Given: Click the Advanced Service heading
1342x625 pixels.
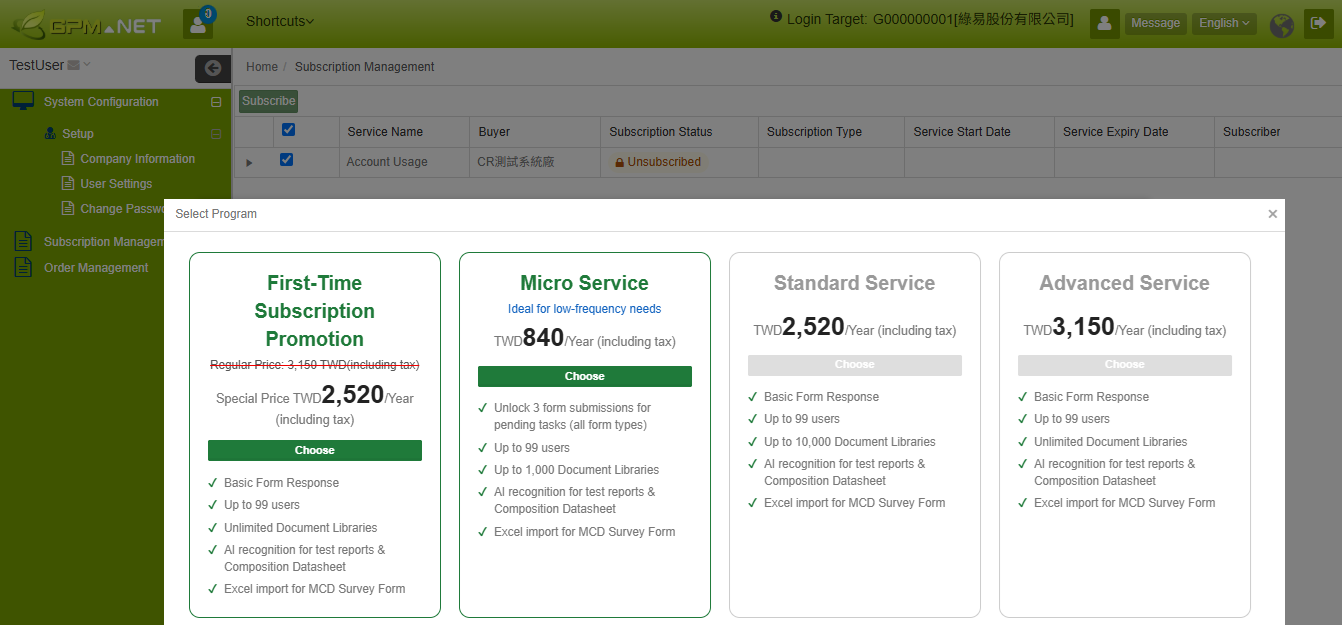Looking at the screenshot, I should [1125, 283].
